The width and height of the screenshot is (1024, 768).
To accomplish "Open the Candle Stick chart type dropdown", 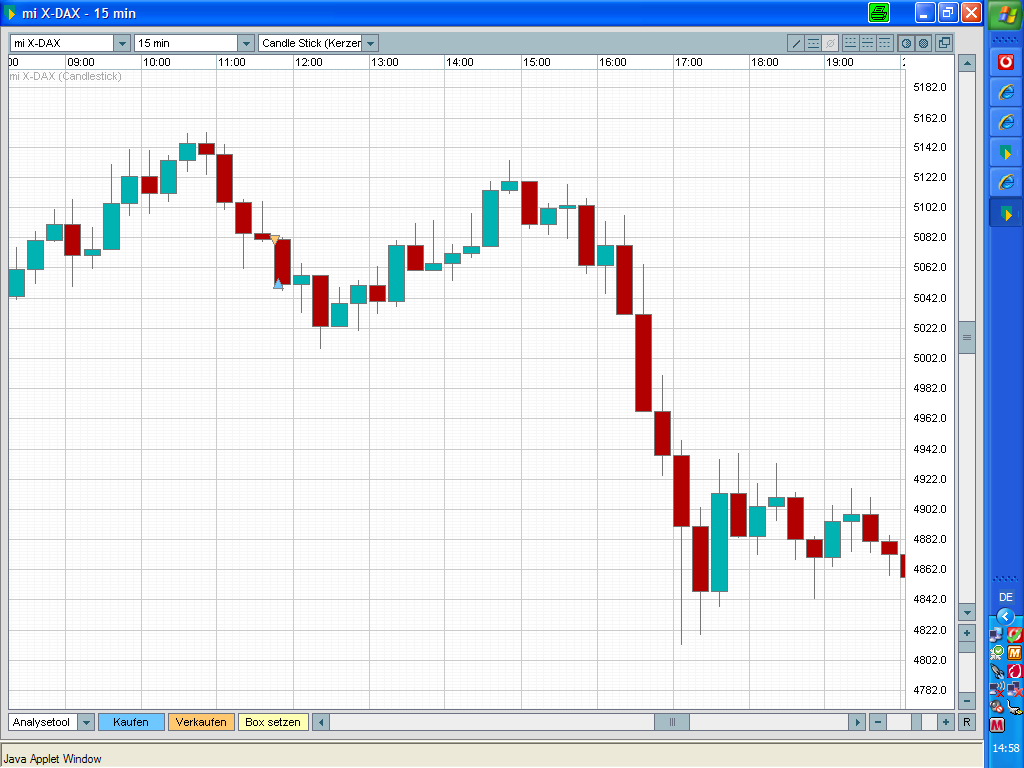I will (x=319, y=43).
